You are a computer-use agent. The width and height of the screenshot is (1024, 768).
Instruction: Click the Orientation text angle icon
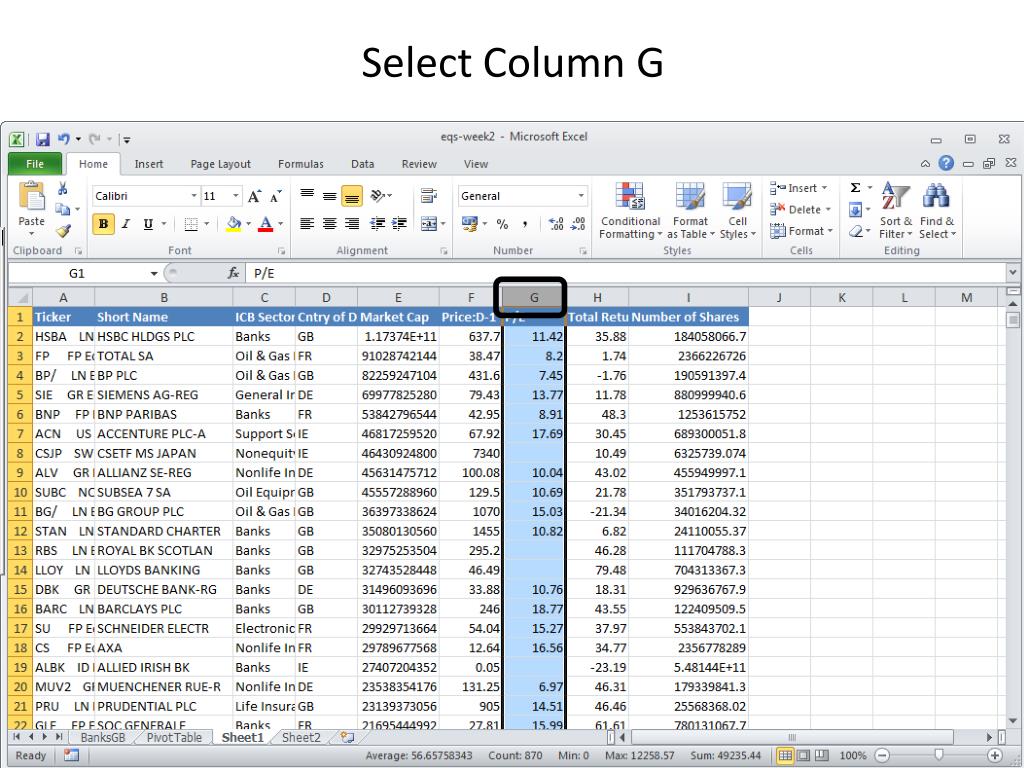[378, 195]
